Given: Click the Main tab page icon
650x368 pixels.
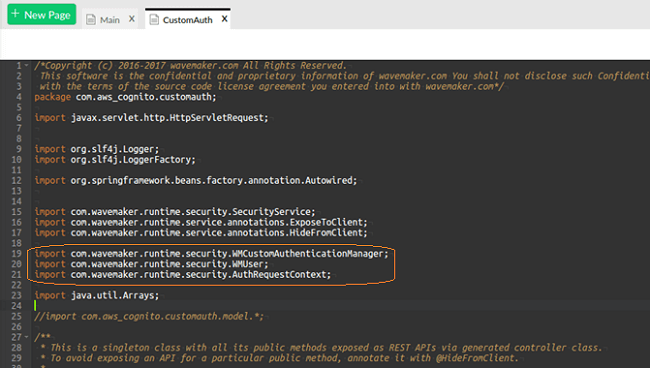Looking at the screenshot, I should point(91,19).
